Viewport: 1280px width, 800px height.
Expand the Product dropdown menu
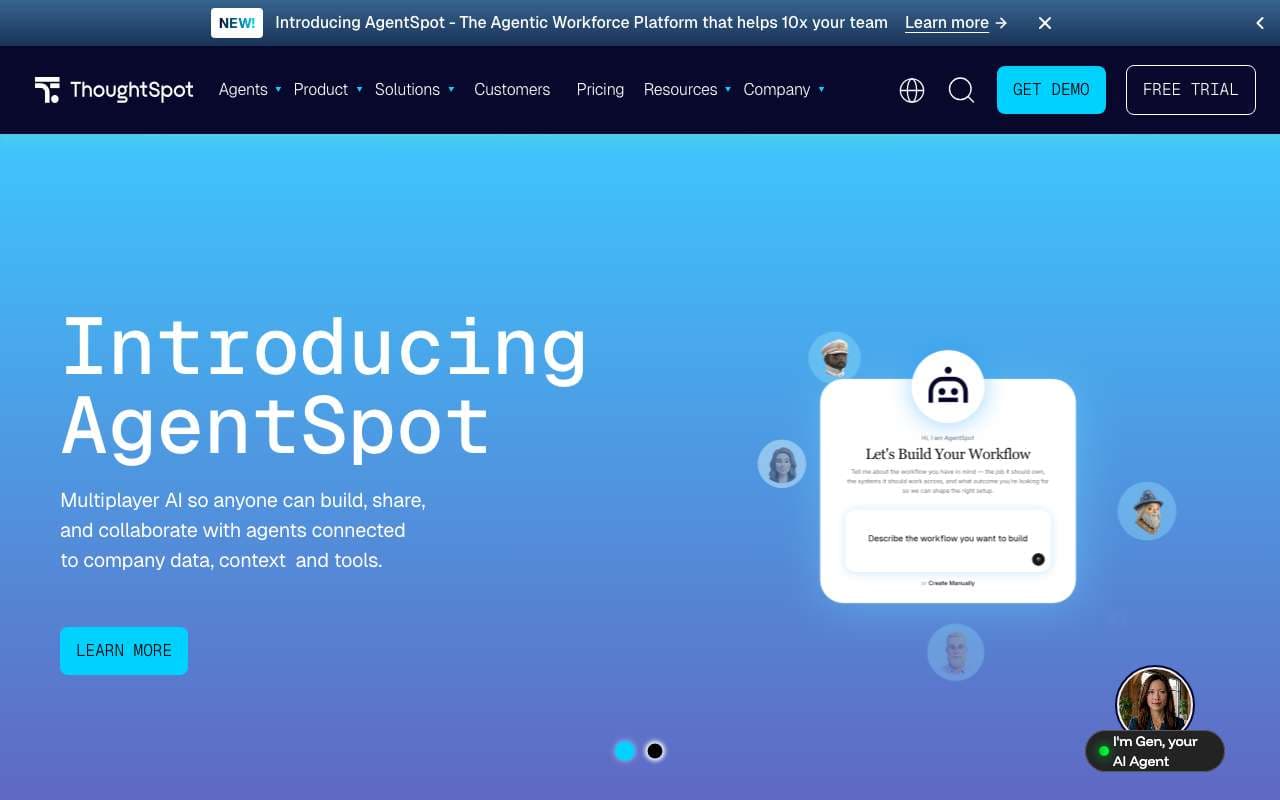tap(328, 90)
